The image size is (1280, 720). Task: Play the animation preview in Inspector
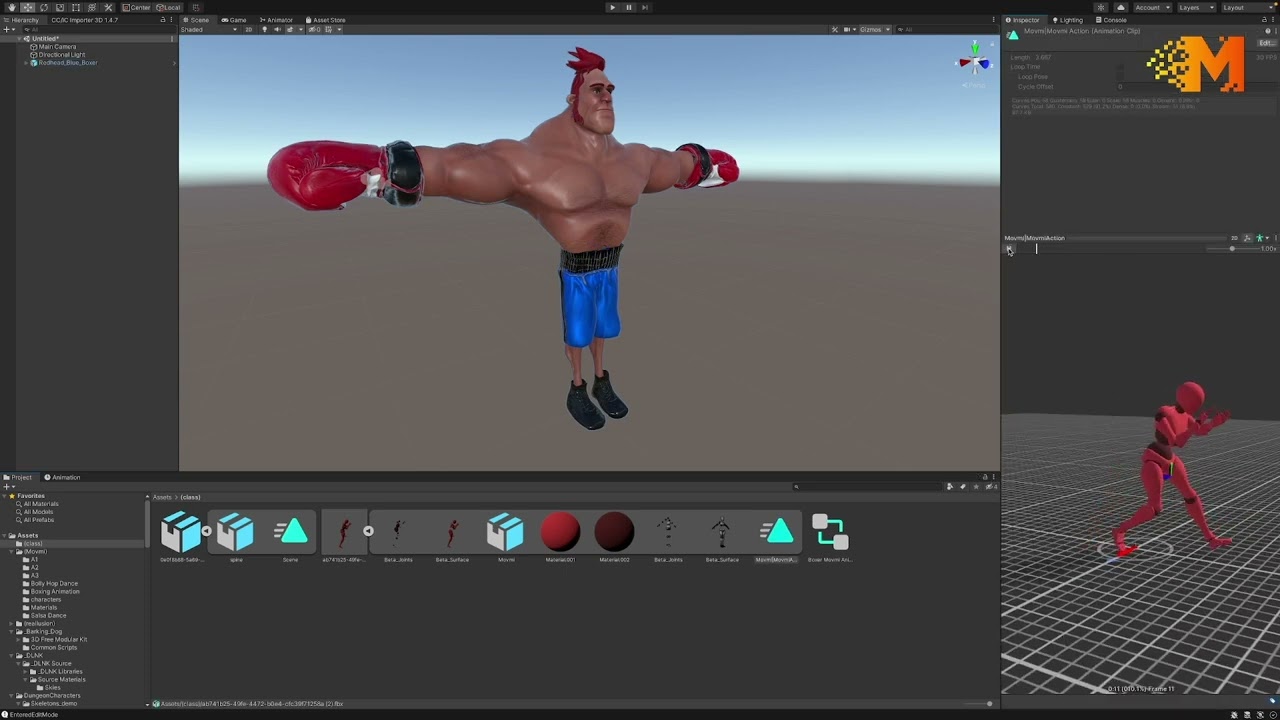coord(1009,249)
